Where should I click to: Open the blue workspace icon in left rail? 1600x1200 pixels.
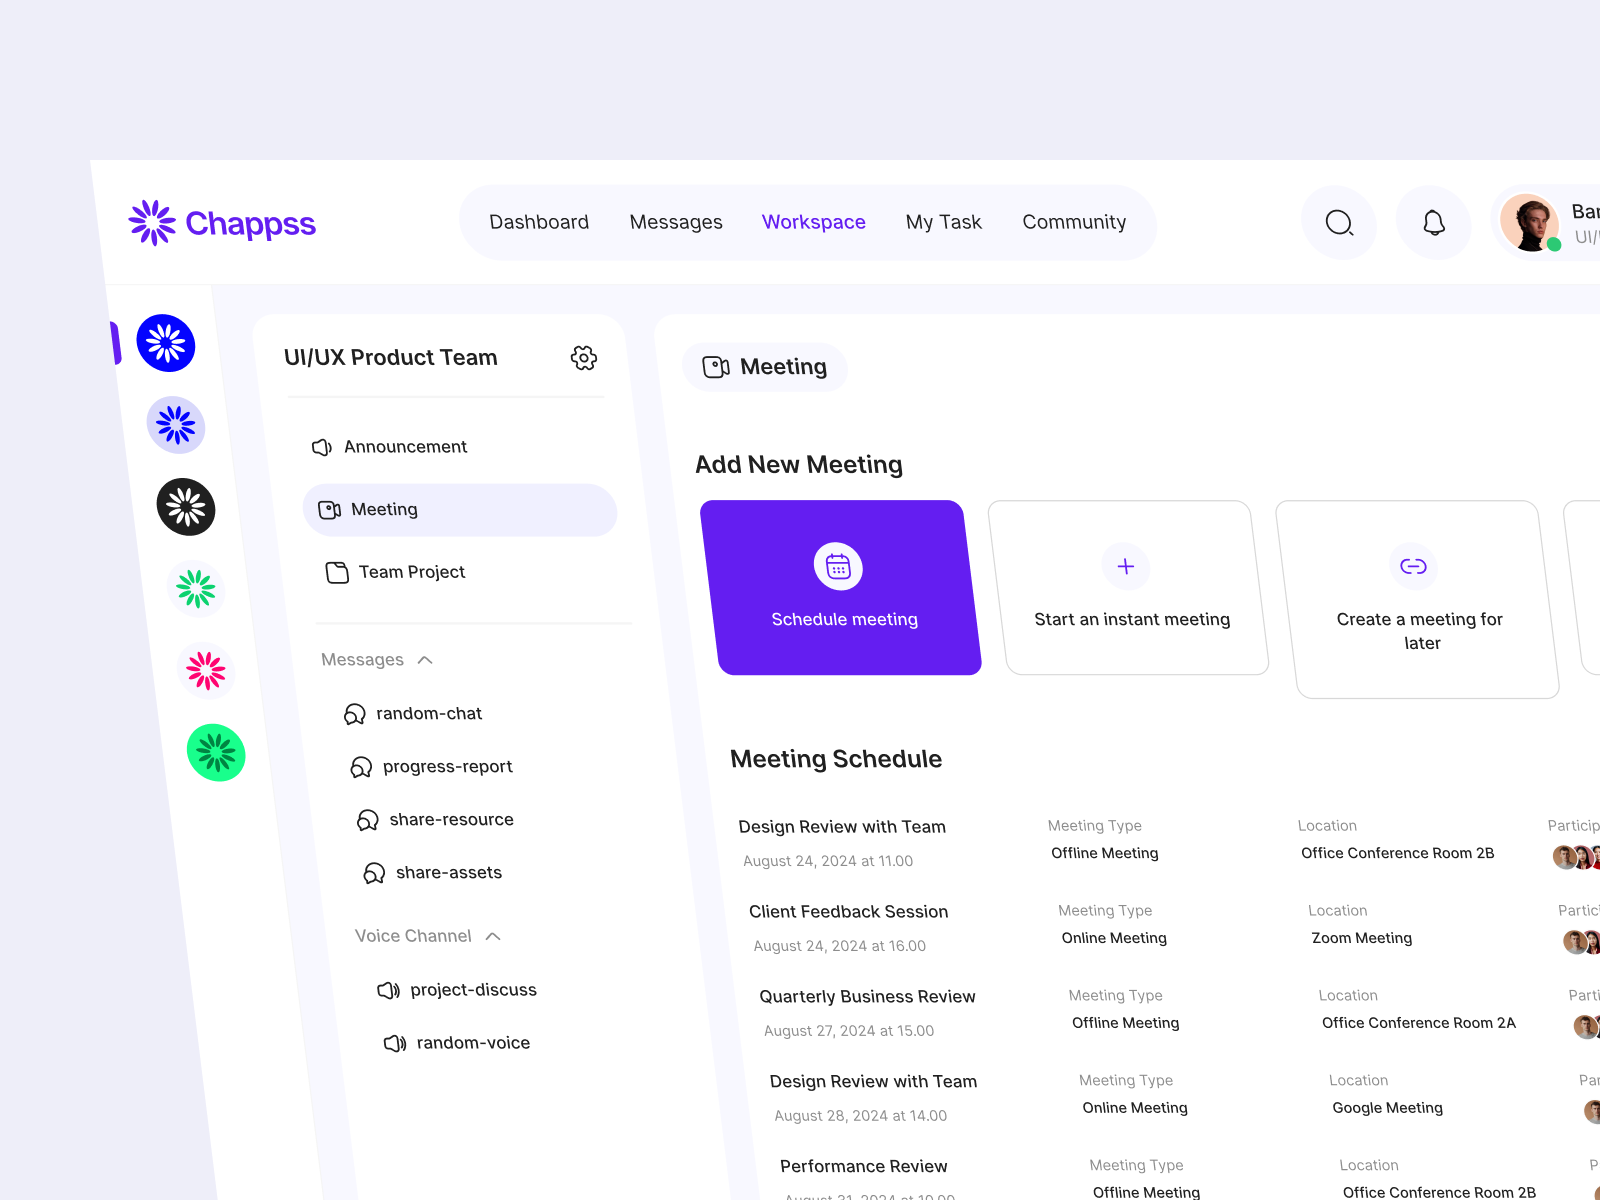pos(166,342)
